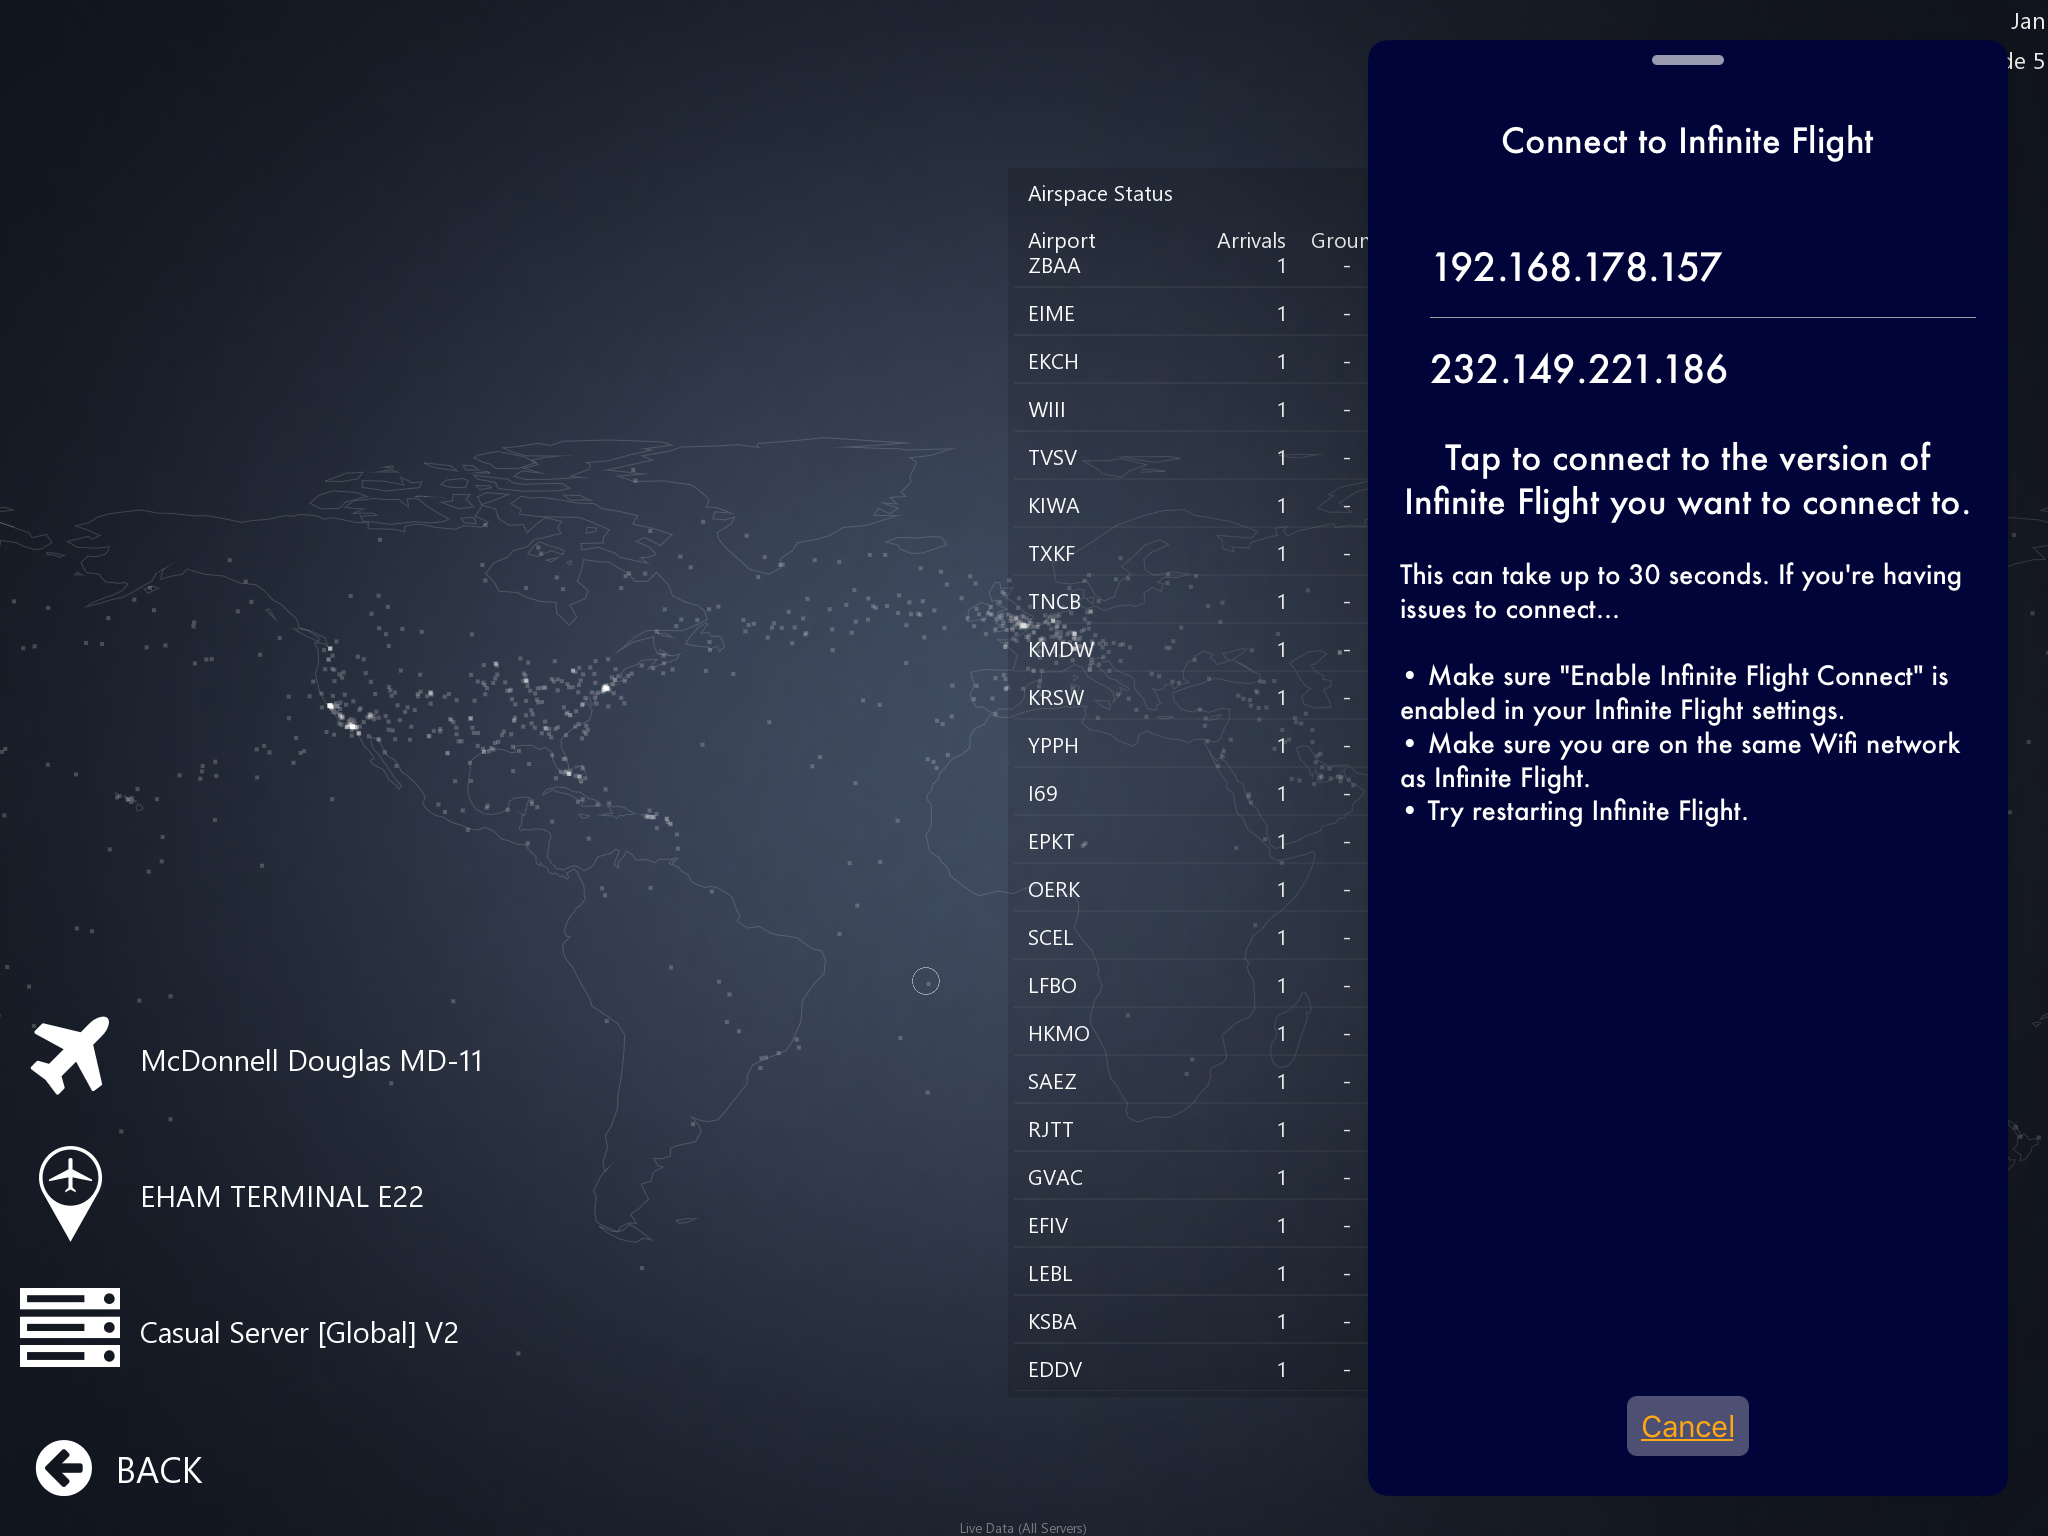This screenshot has height=1536, width=2048.
Task: Select EHAM TERMINAL E22 spawn location
Action: click(x=282, y=1196)
